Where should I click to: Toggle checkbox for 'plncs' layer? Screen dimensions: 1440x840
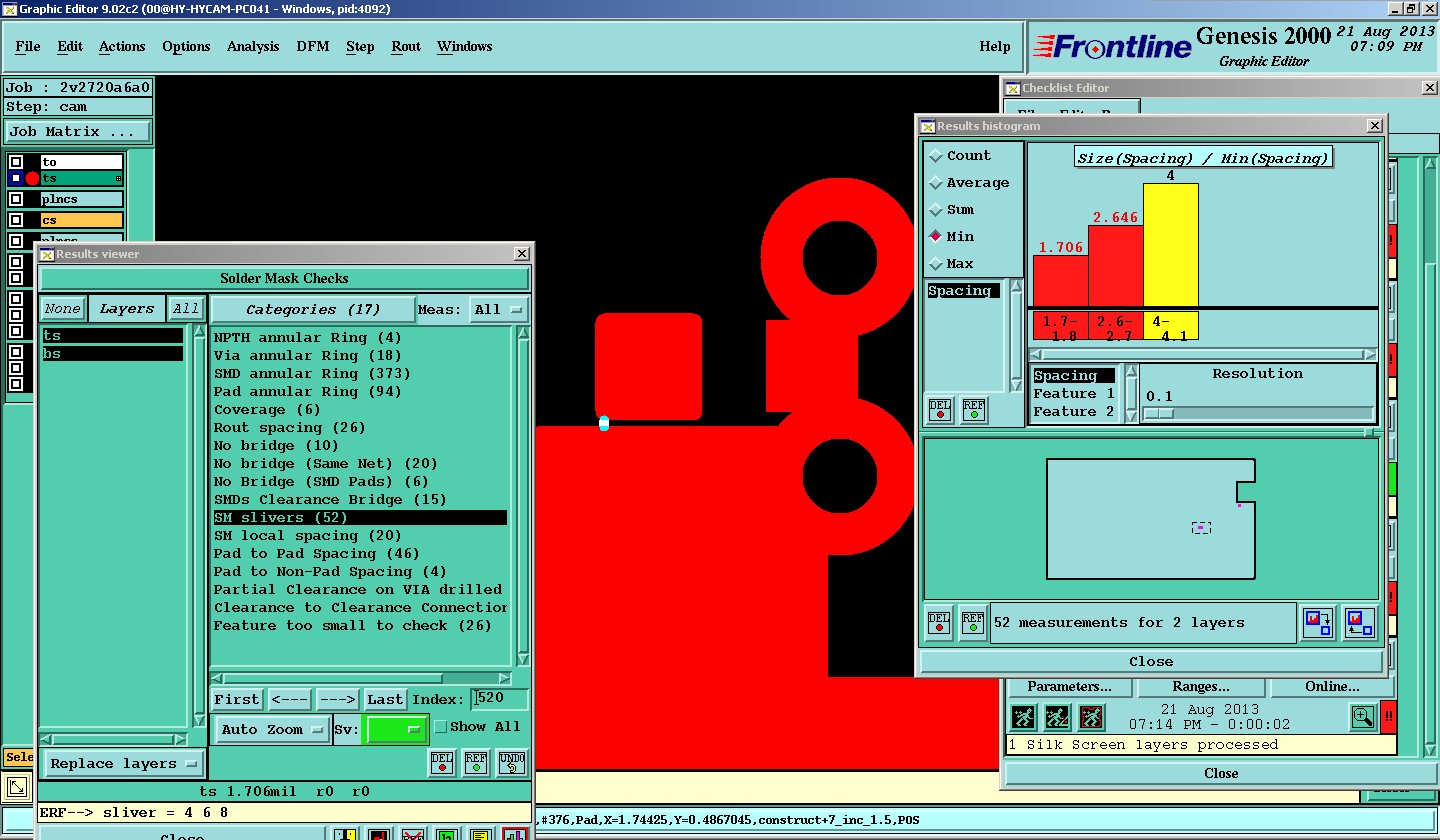tap(16, 199)
